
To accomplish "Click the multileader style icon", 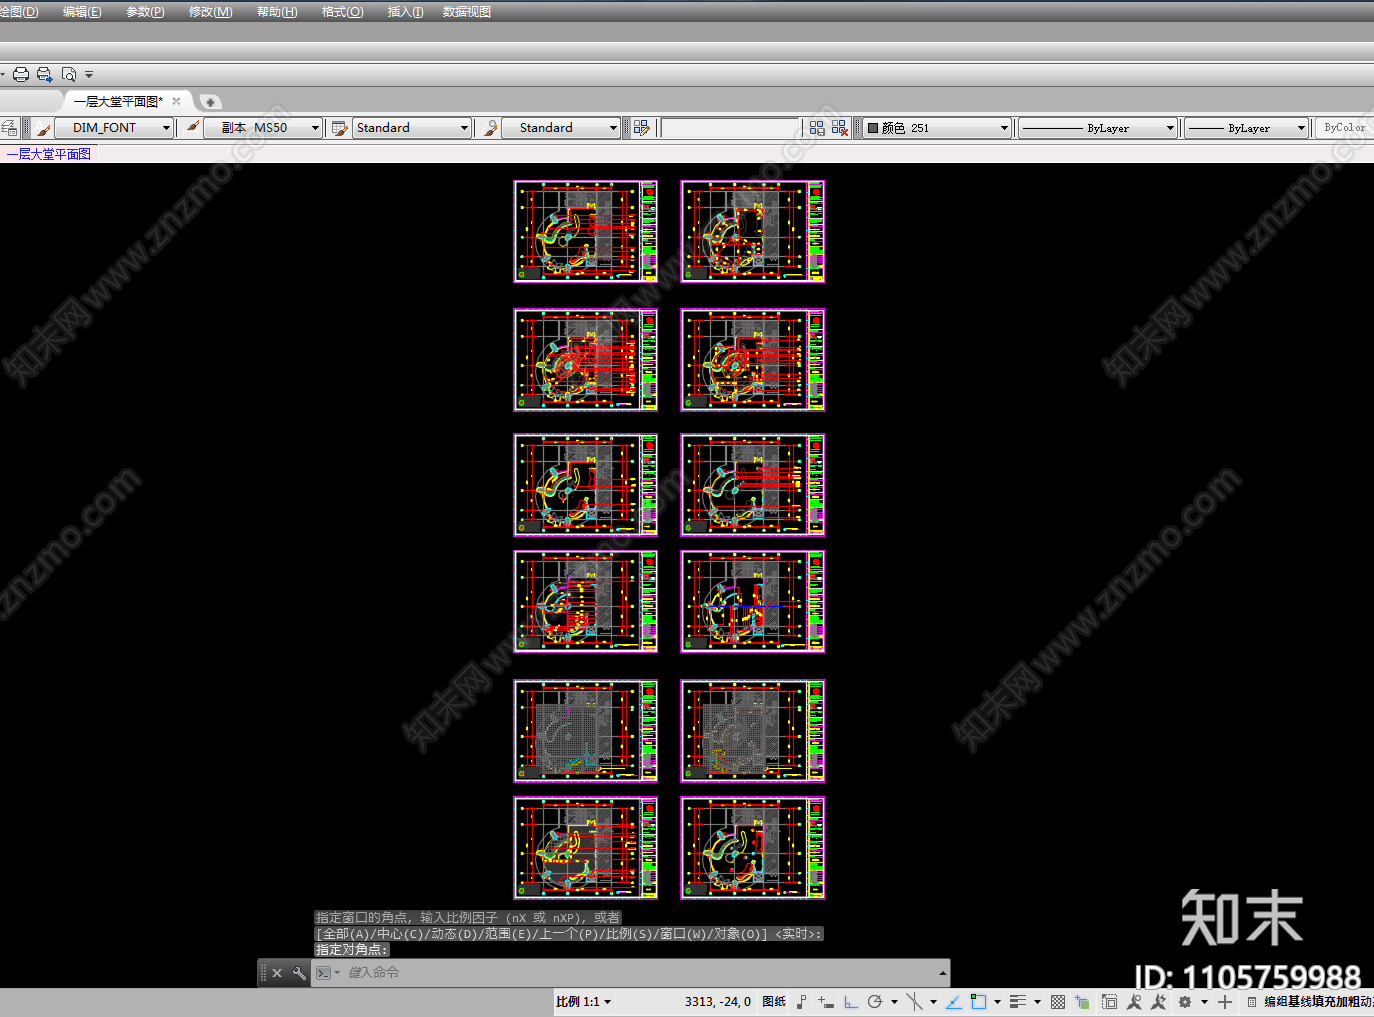I will (x=490, y=128).
